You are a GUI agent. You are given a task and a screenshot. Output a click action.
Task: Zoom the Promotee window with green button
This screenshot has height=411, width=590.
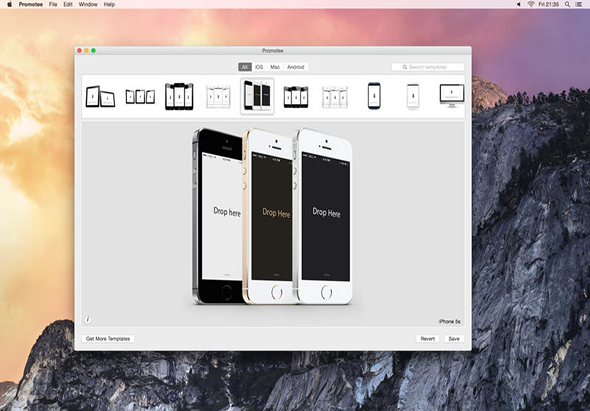(x=93, y=50)
